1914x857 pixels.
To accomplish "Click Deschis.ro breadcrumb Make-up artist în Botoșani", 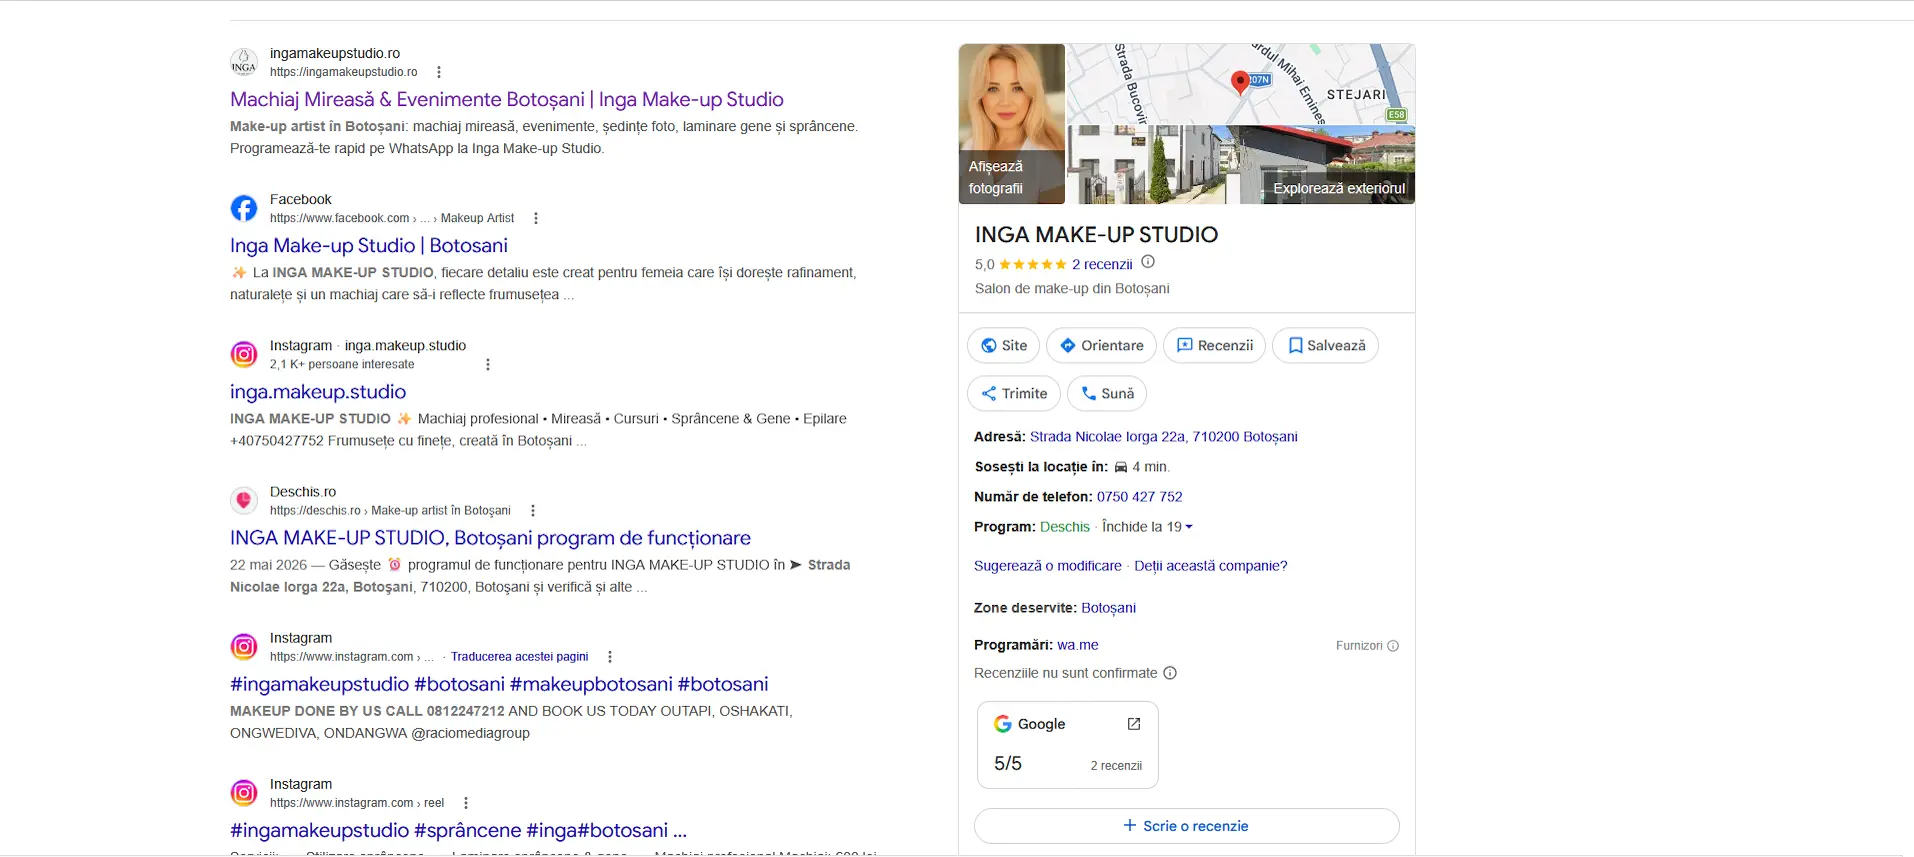I will pos(441,510).
